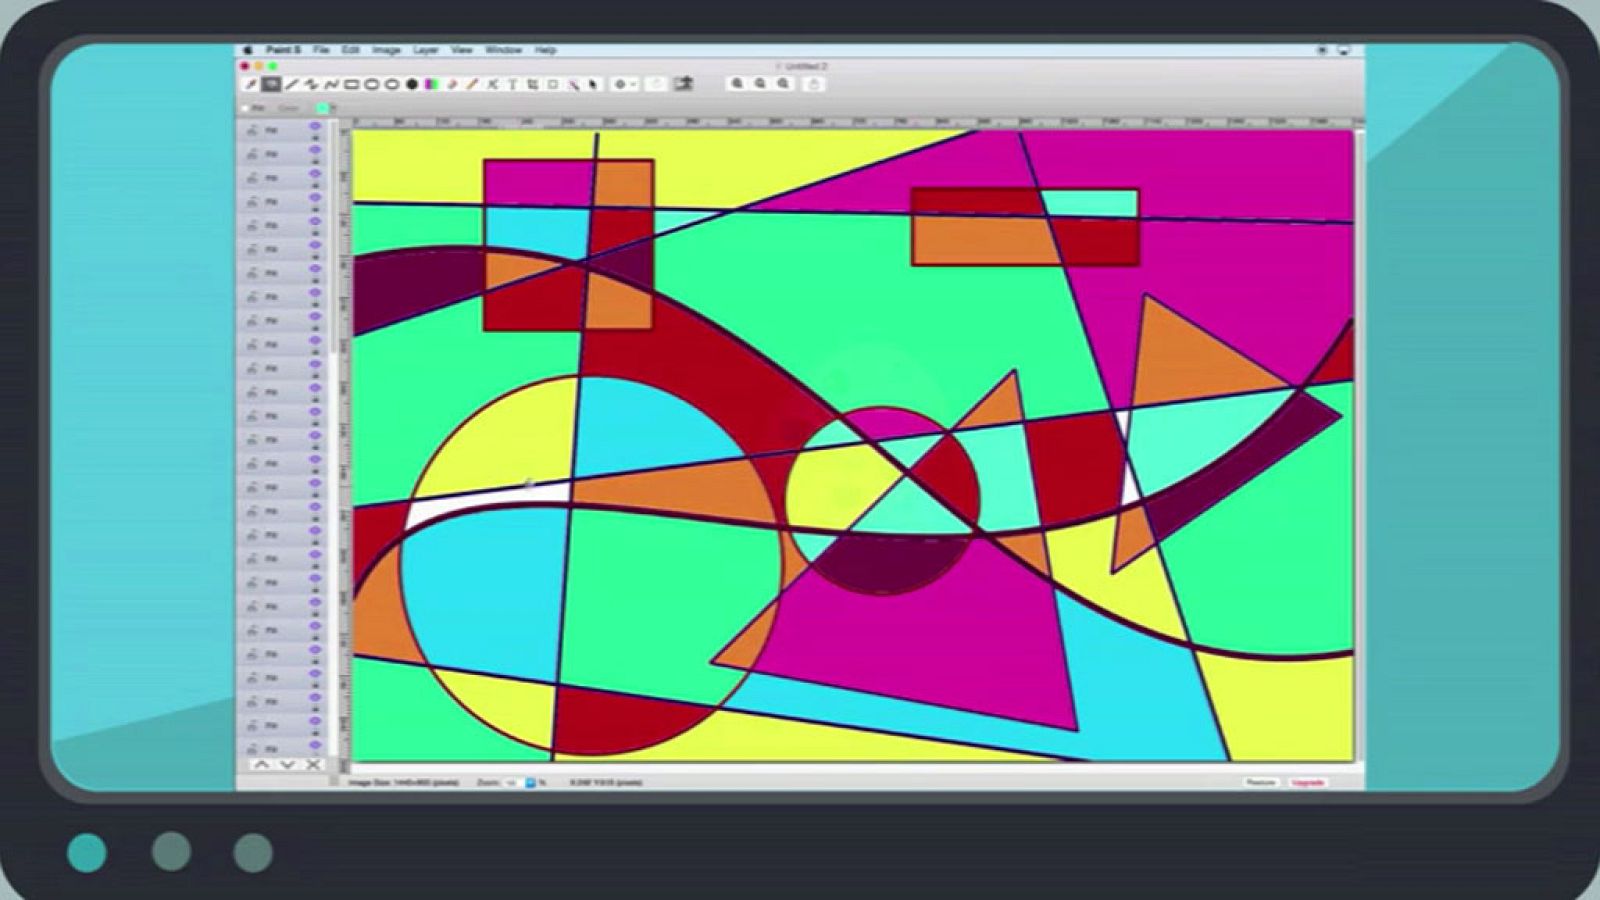This screenshot has height=900, width=1600.
Task: Click the Share/Export icon in the toolbar
Action: 687,85
